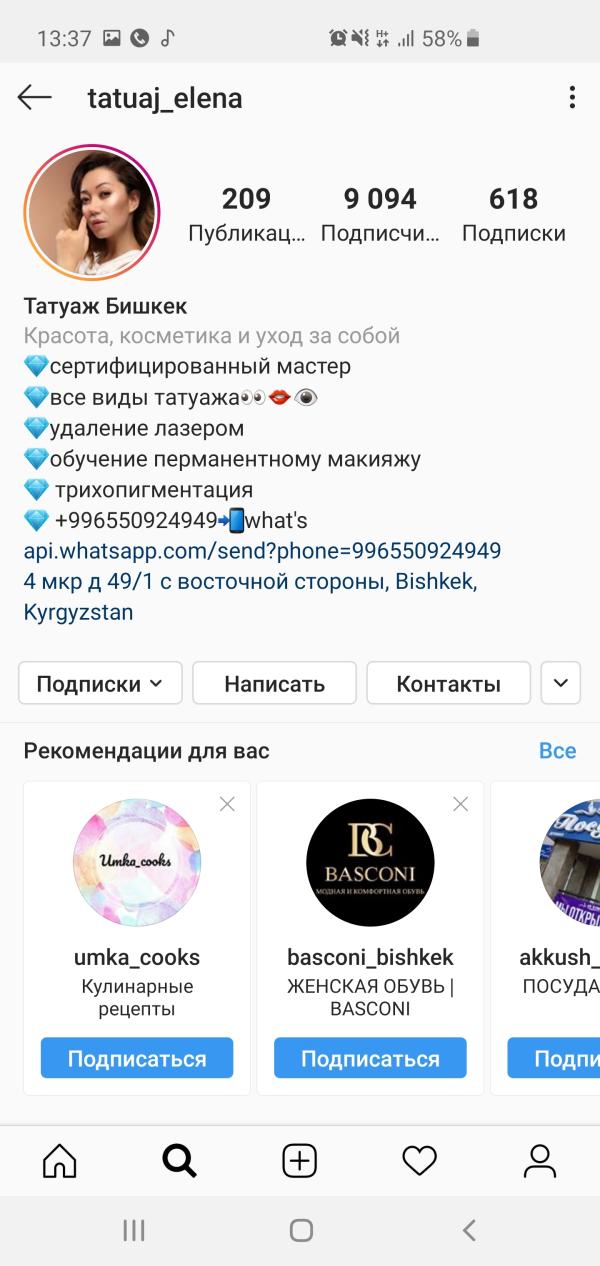
Task: Tap the back arrow icon
Action: pyautogui.click(x=35, y=97)
